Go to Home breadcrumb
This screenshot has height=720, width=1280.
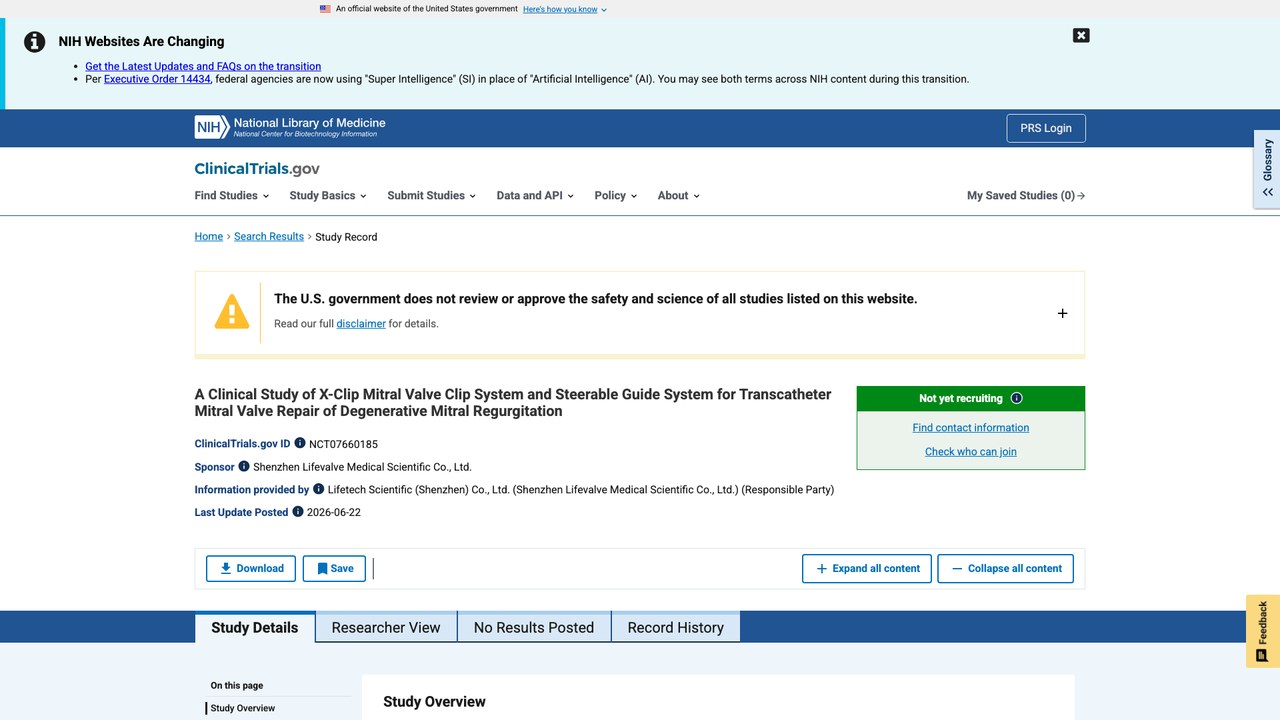click(x=209, y=237)
